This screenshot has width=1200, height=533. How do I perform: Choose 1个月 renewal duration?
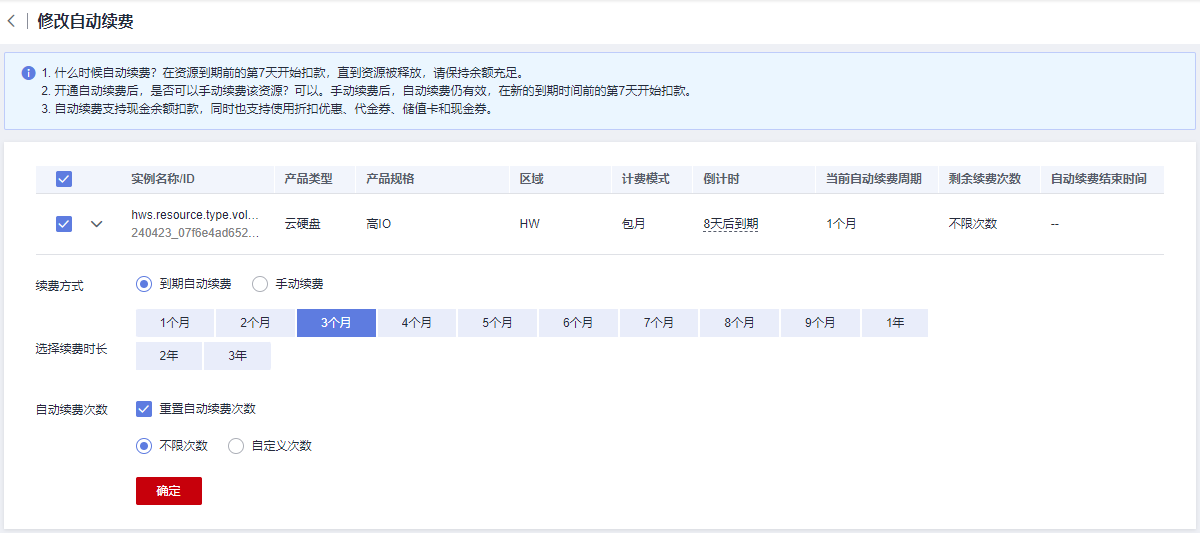point(175,323)
